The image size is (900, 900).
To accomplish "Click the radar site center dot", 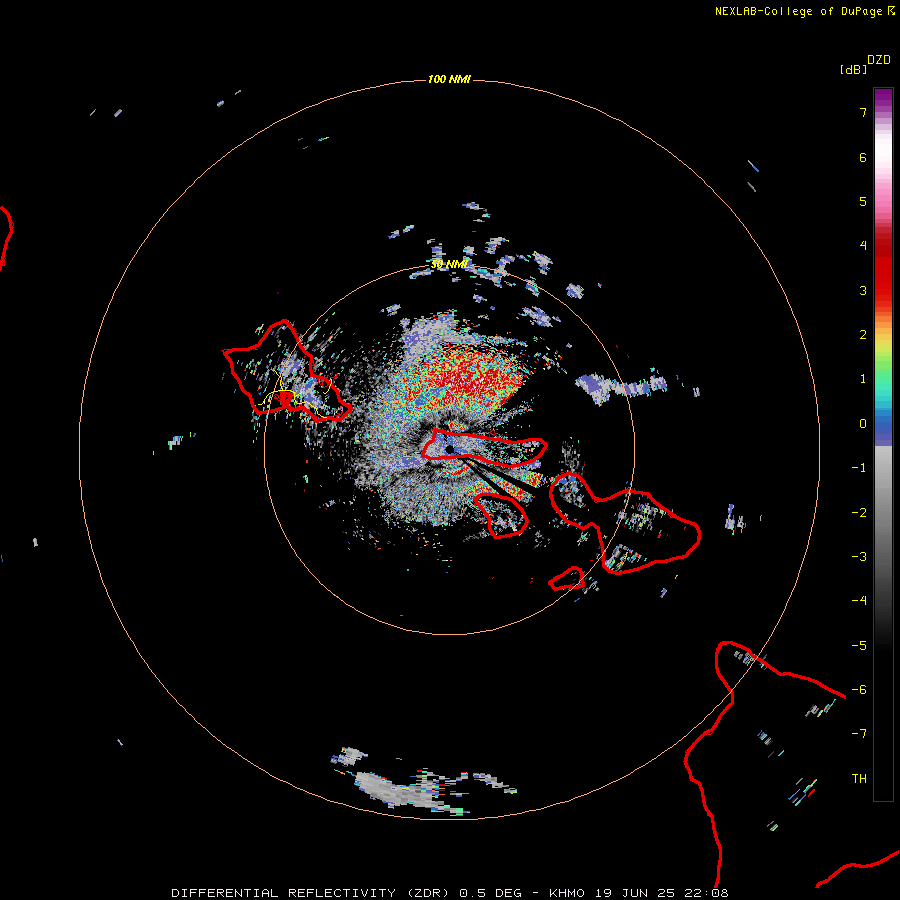I will point(449,449).
